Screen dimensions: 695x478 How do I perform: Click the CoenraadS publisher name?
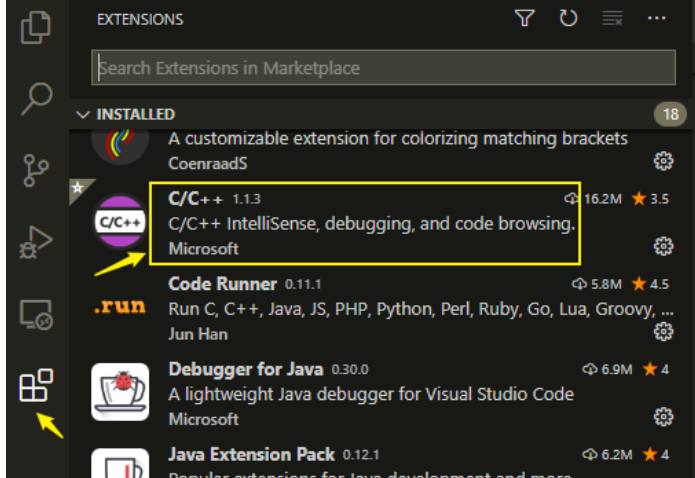pyautogui.click(x=207, y=163)
